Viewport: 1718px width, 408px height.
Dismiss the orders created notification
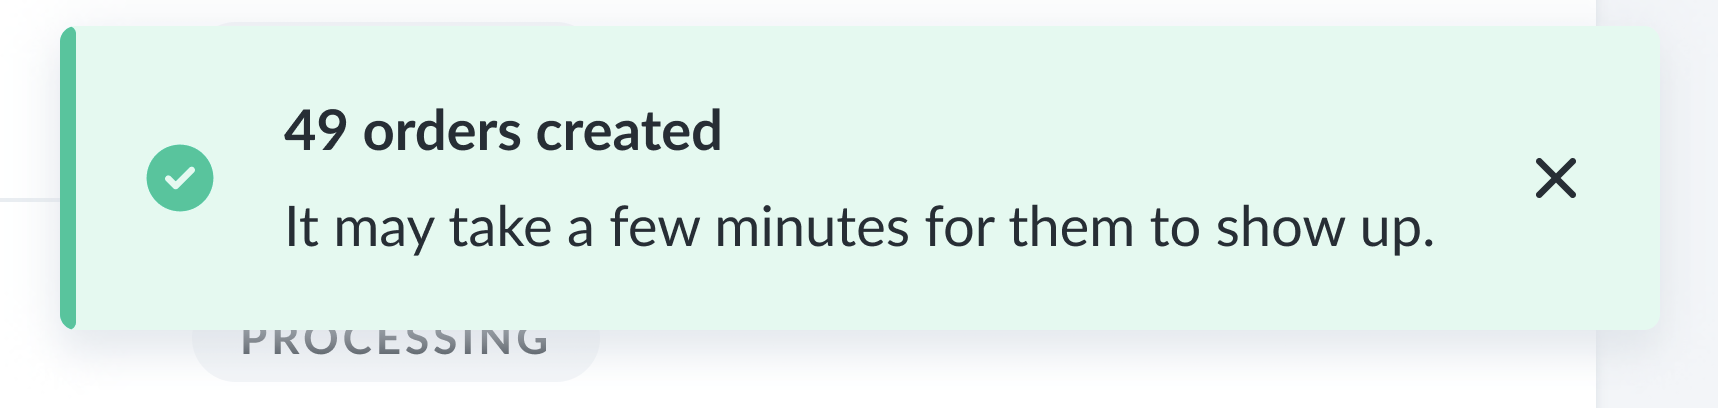click(1555, 179)
